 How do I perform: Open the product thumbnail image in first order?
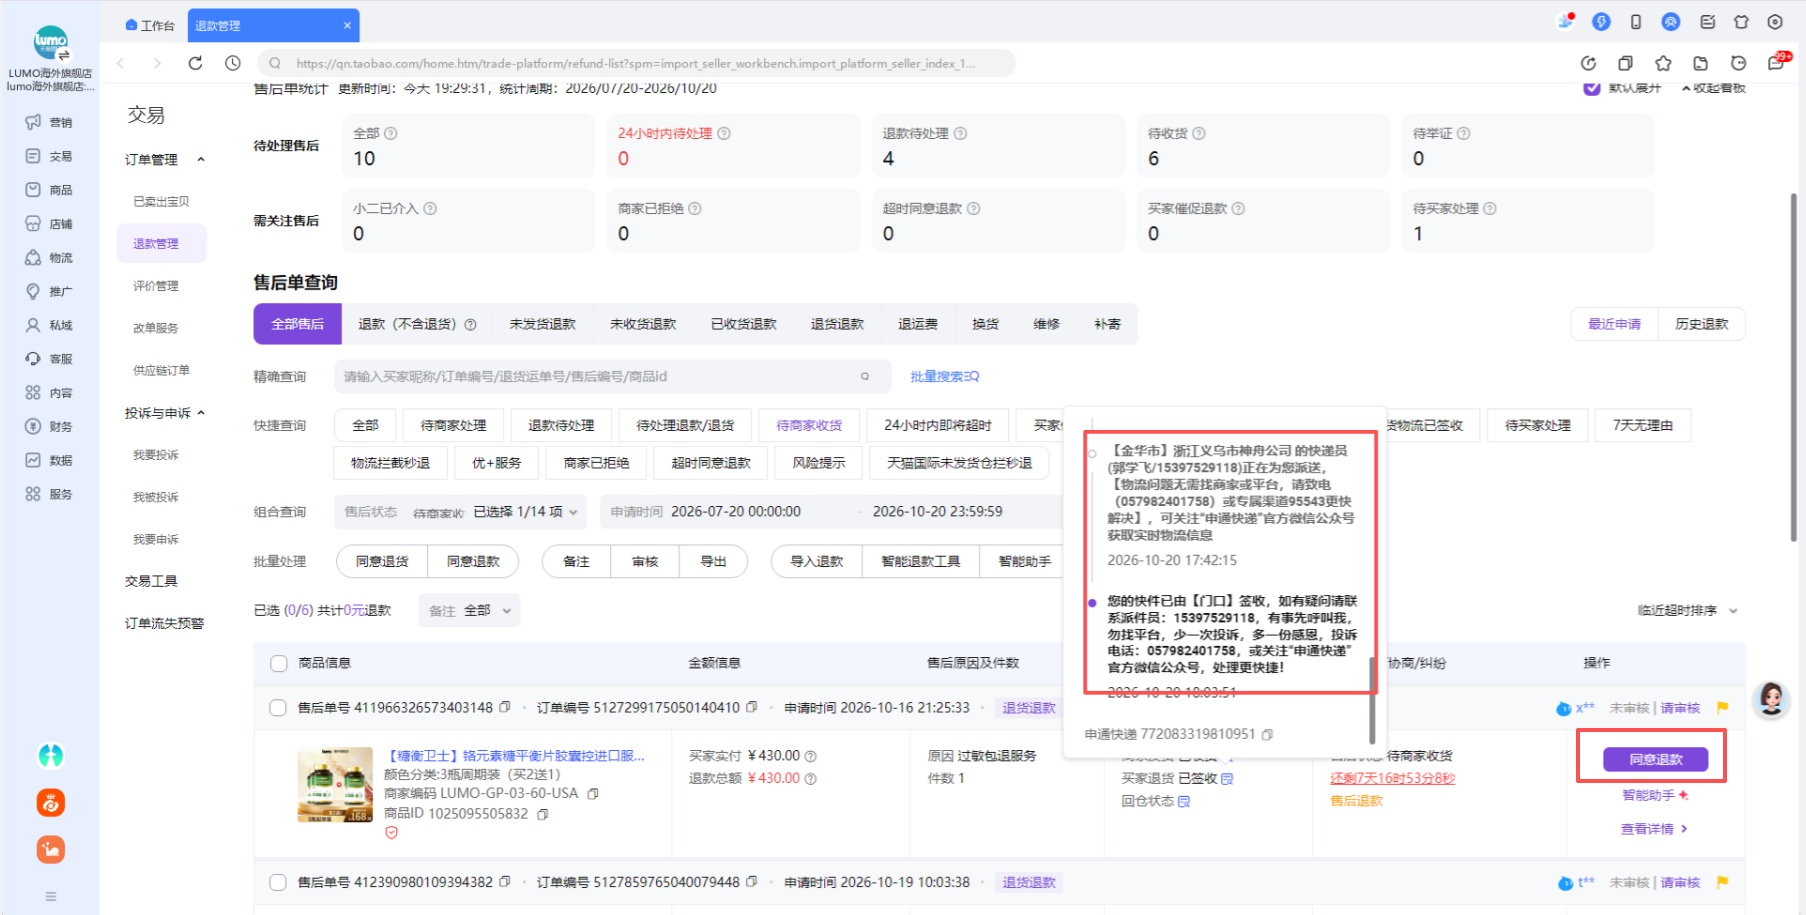[335, 785]
